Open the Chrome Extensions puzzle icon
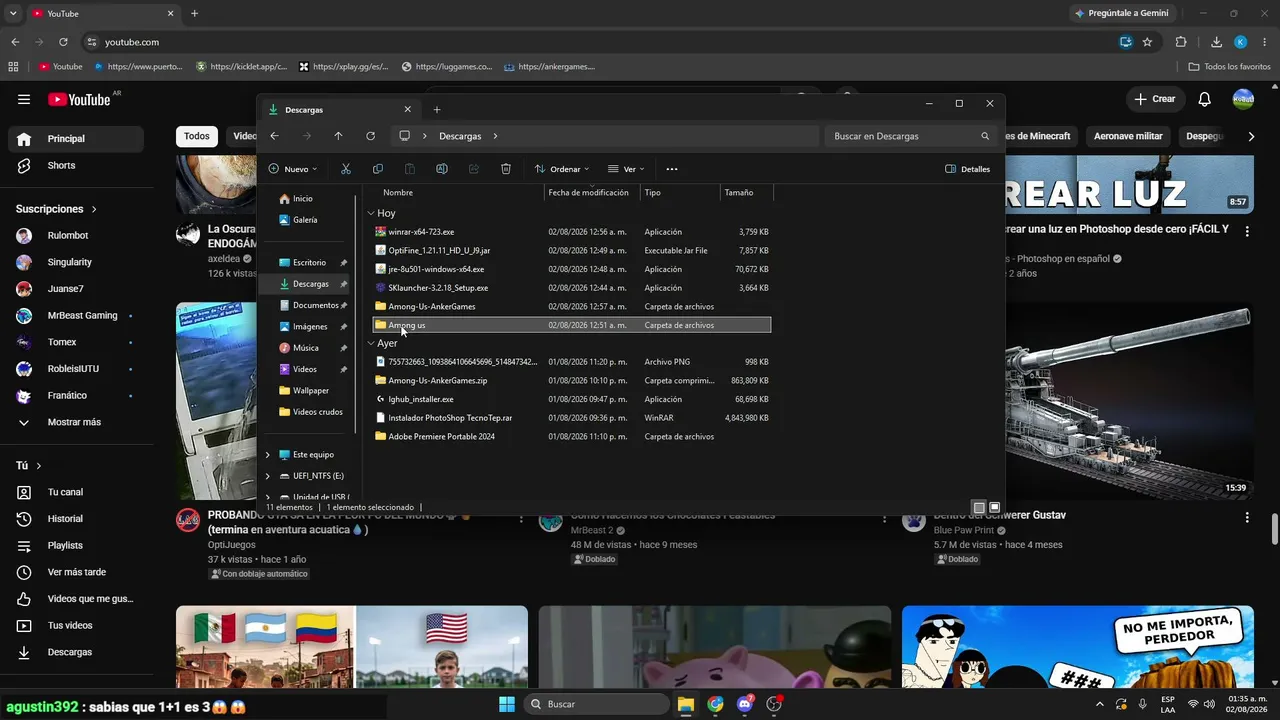The width and height of the screenshot is (1280, 720). pyautogui.click(x=1181, y=42)
